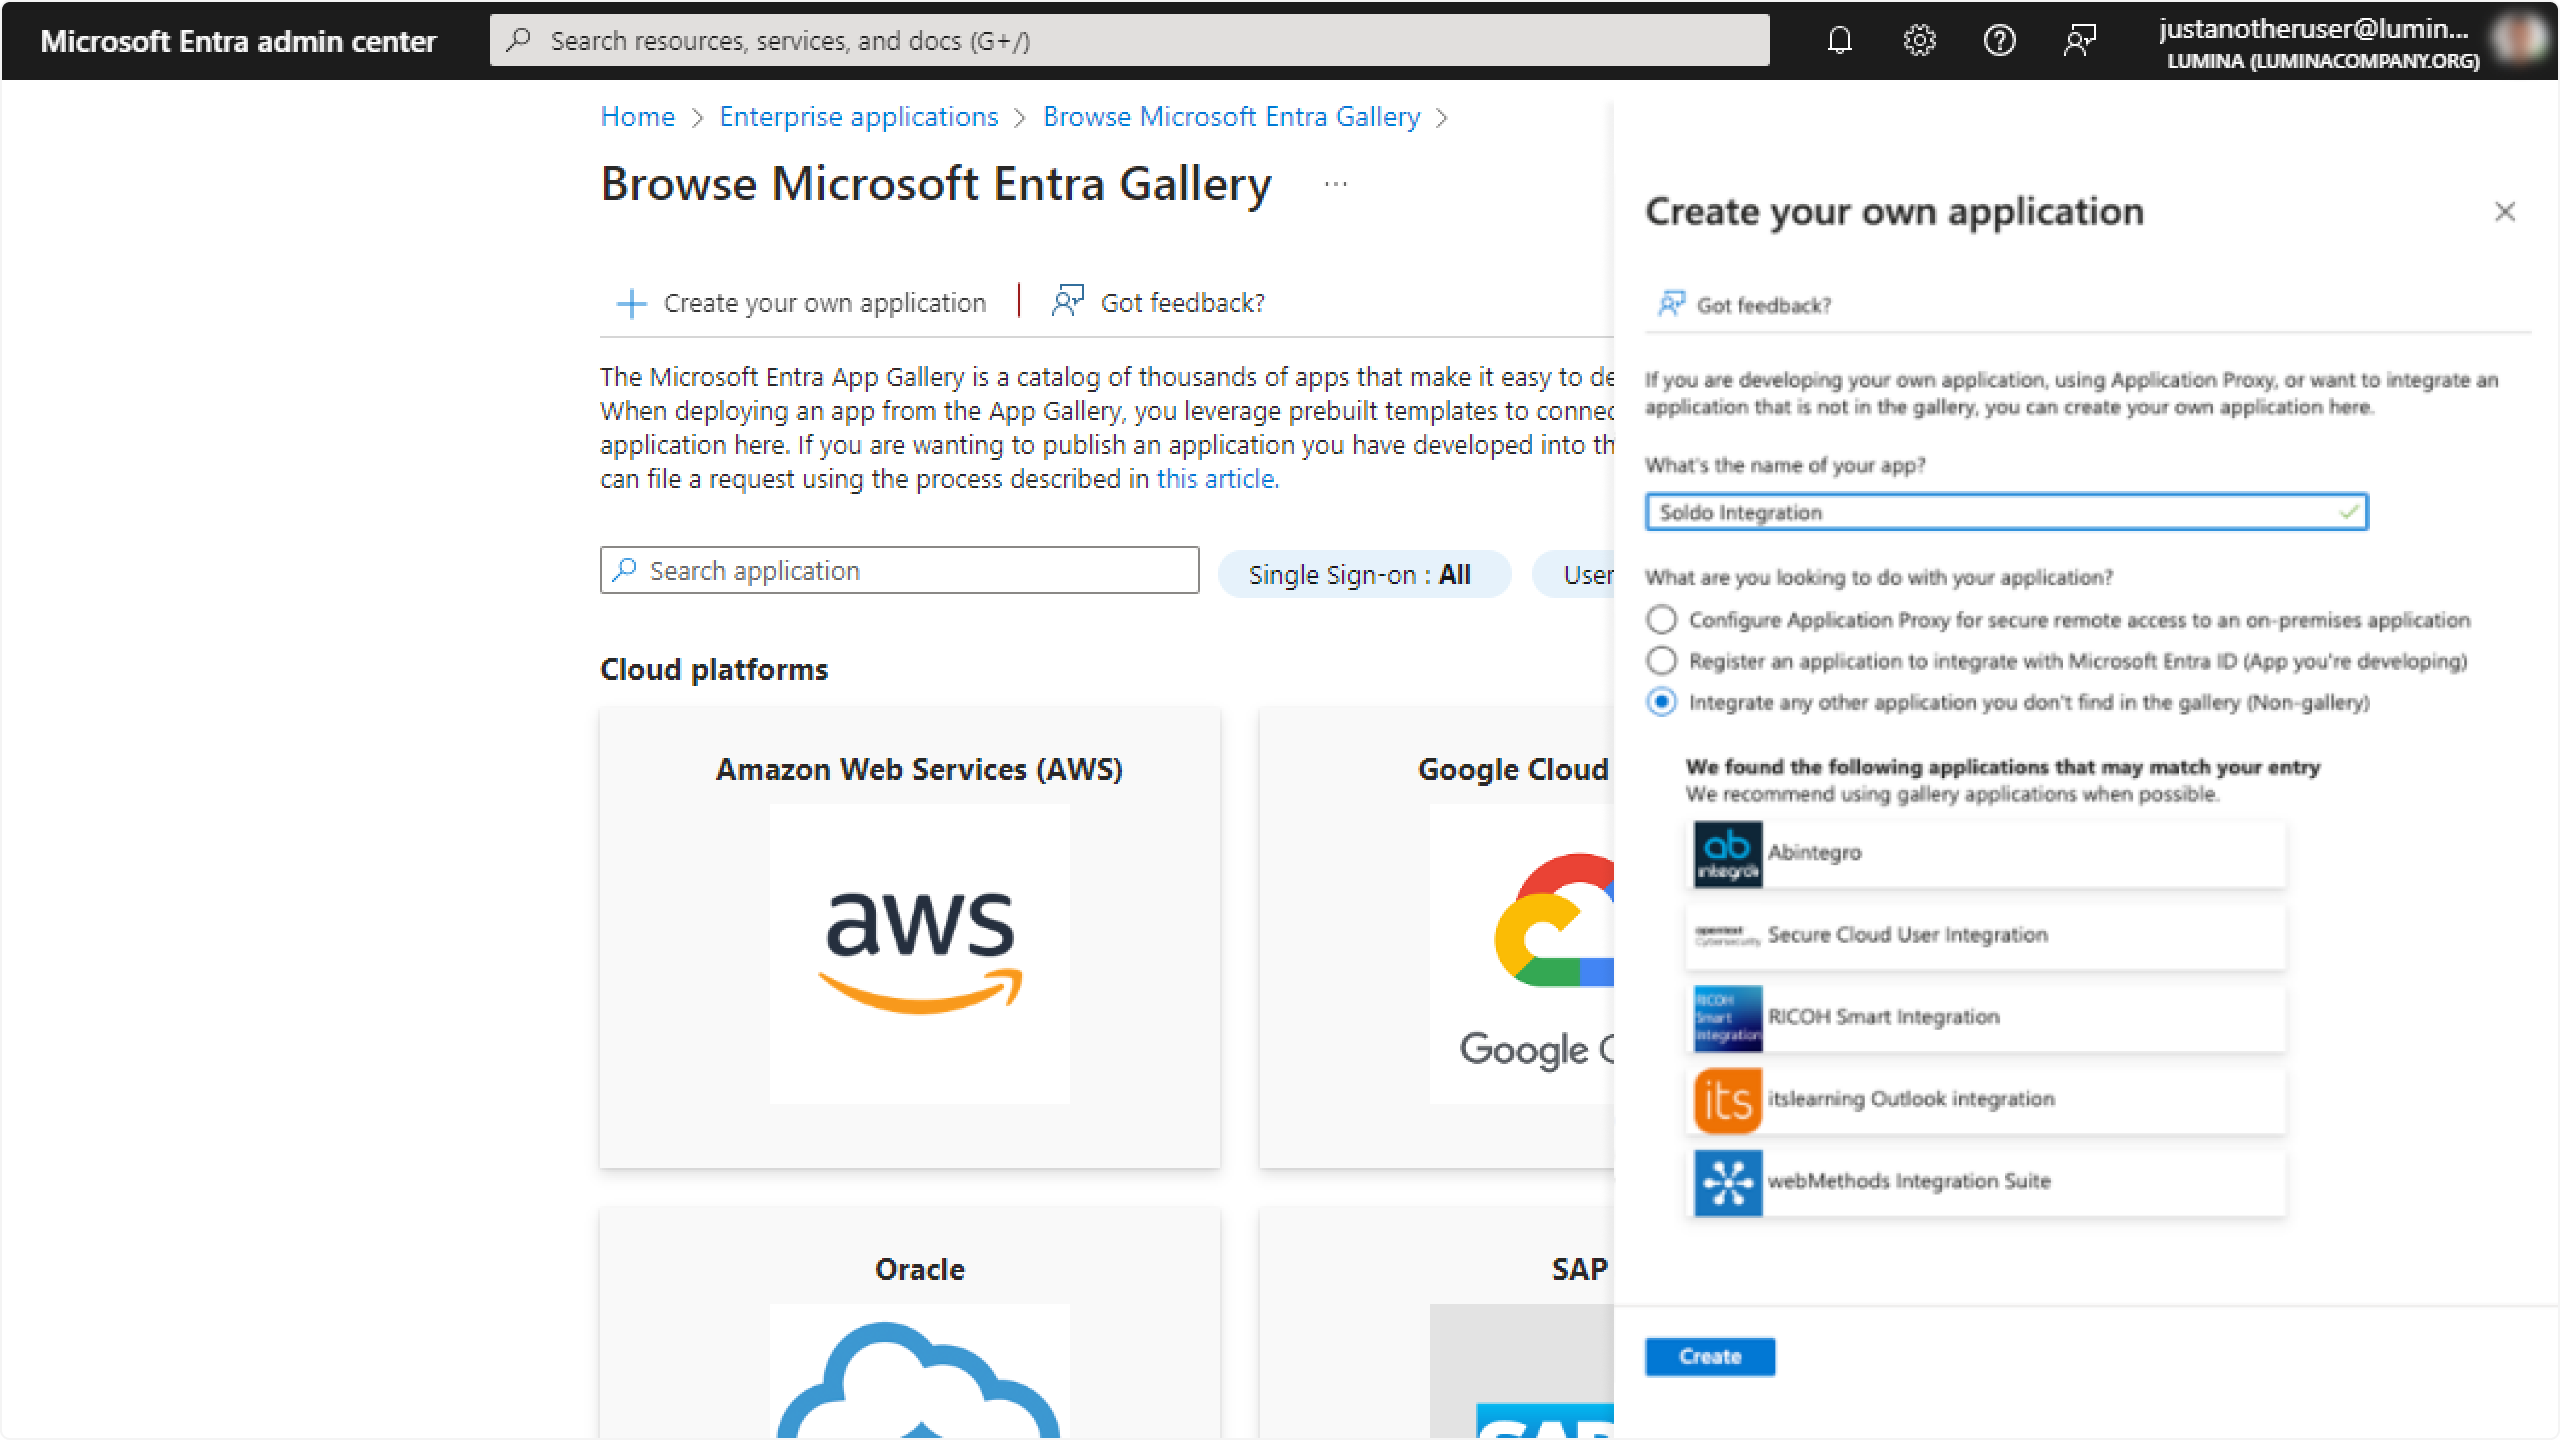Viewport: 2560px width, 1440px height.
Task: Click the app name input field
Action: click(x=2006, y=512)
